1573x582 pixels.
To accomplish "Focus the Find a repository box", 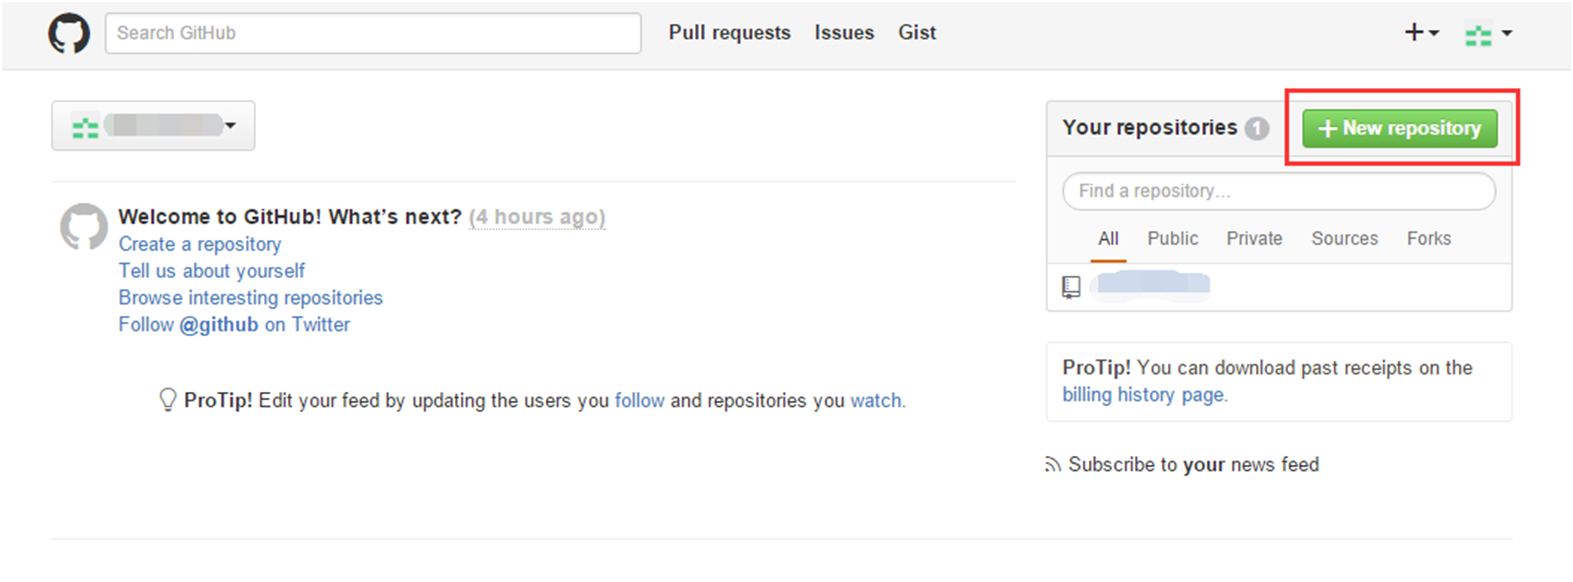I will [1278, 191].
